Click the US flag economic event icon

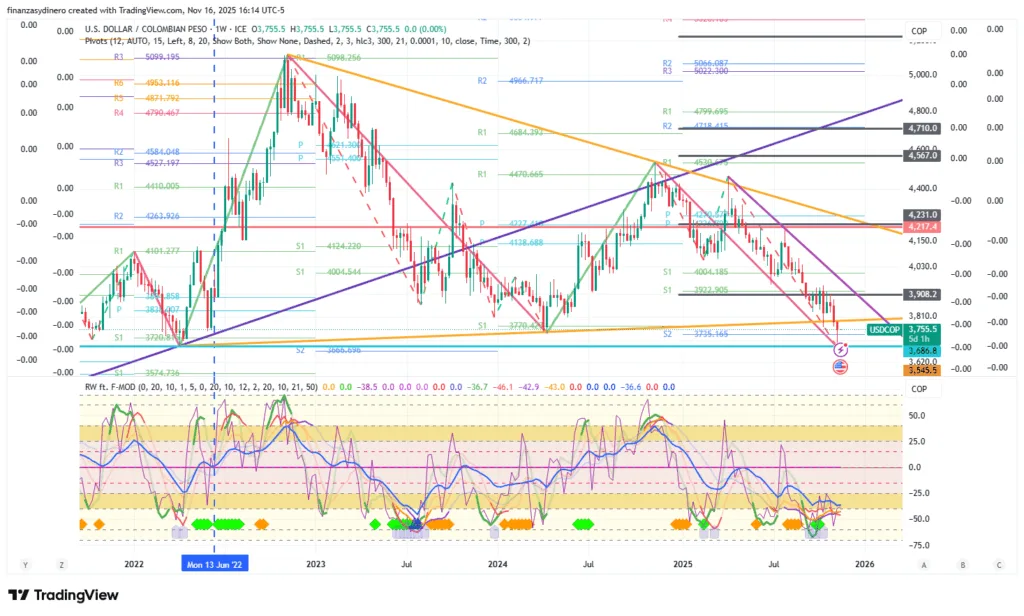coord(841,367)
